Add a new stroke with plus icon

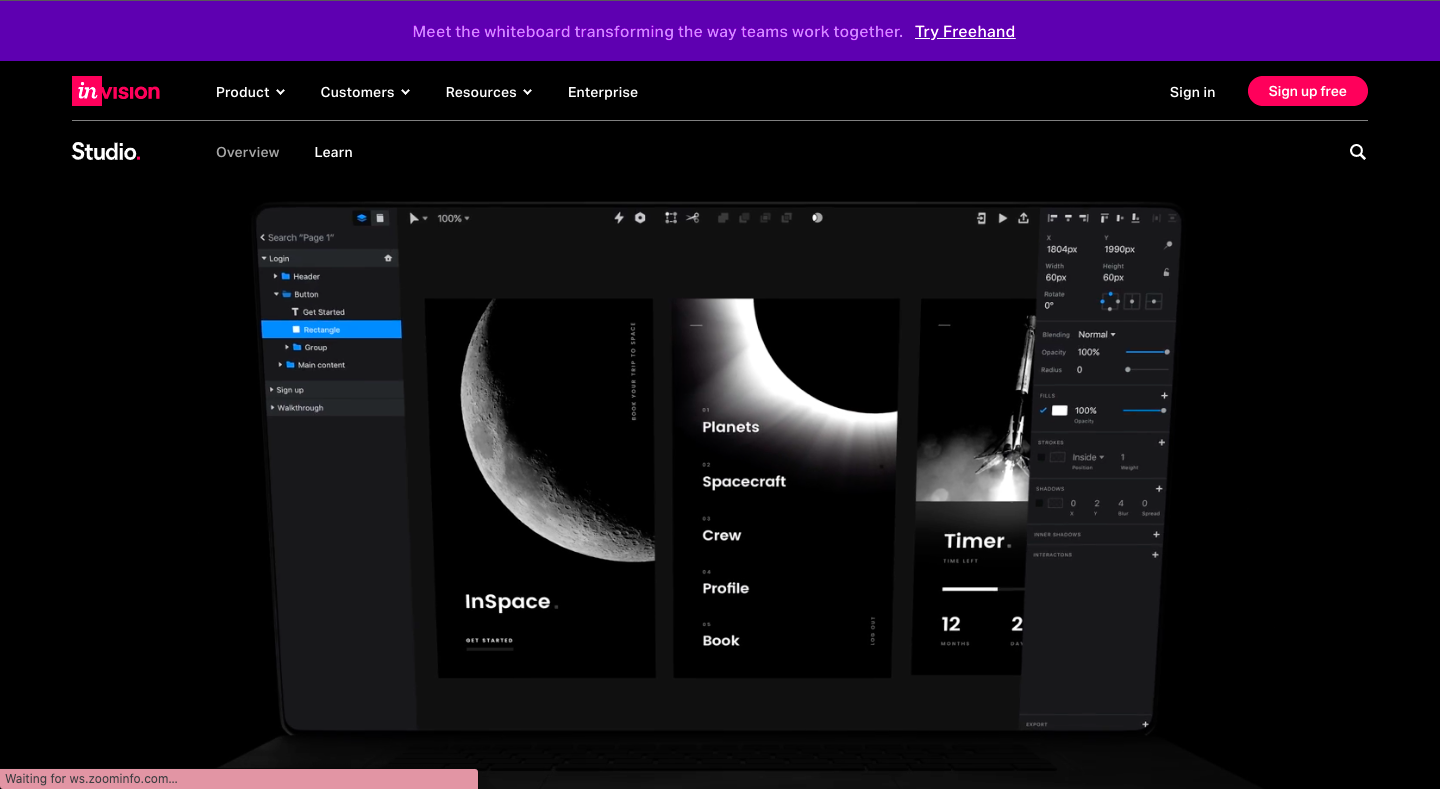[x=1162, y=442]
